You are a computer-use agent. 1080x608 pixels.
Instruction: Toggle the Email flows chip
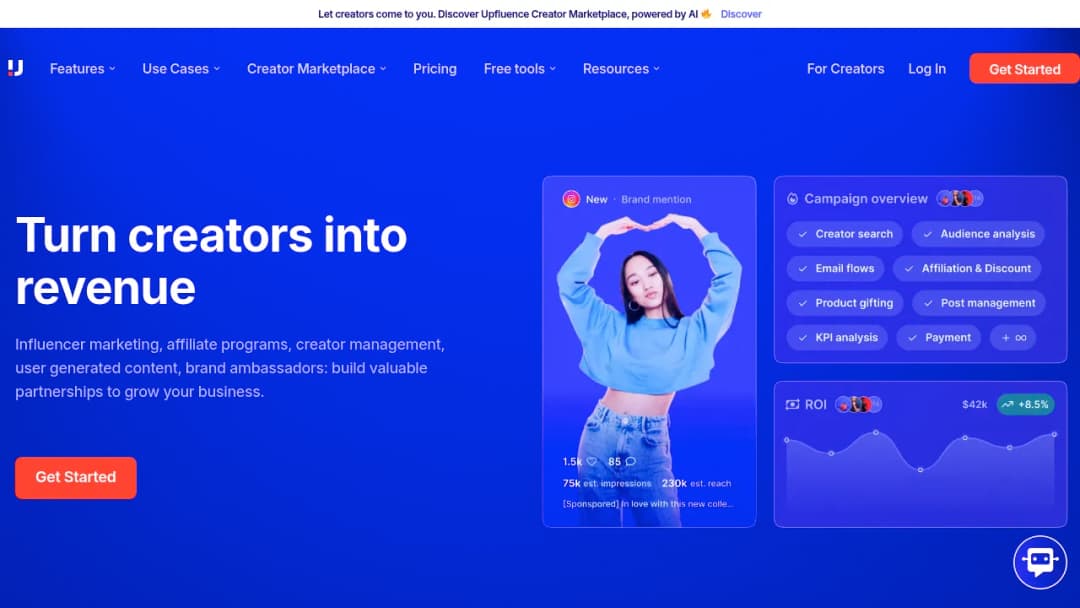click(x=835, y=269)
